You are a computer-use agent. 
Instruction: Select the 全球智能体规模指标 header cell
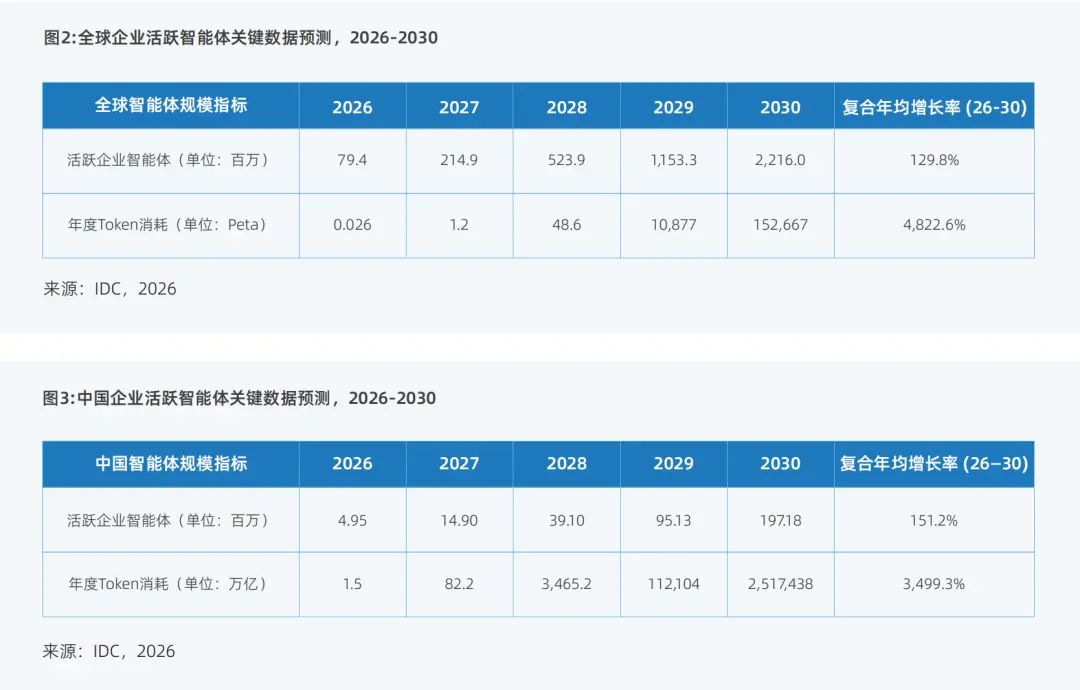click(x=171, y=105)
